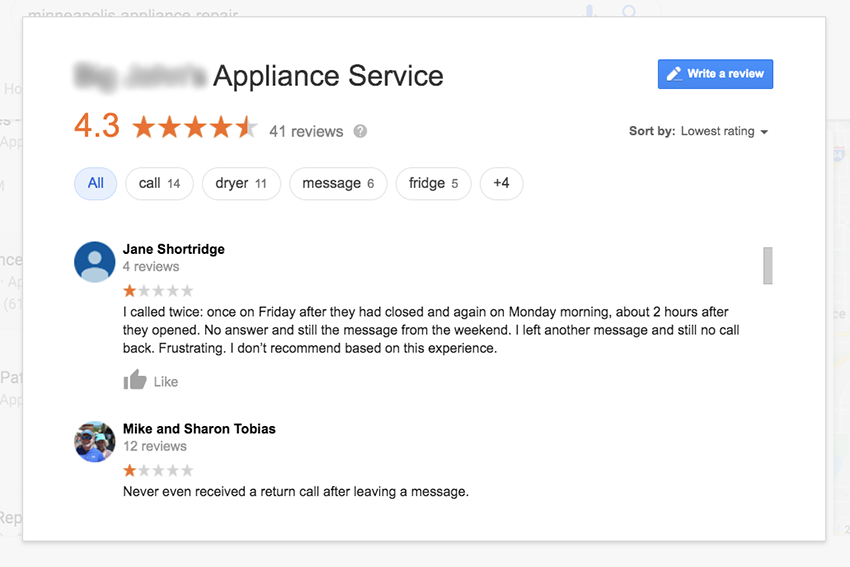Viewport: 850px width, 567px height.
Task: Select the All filter chip
Action: click(x=95, y=183)
